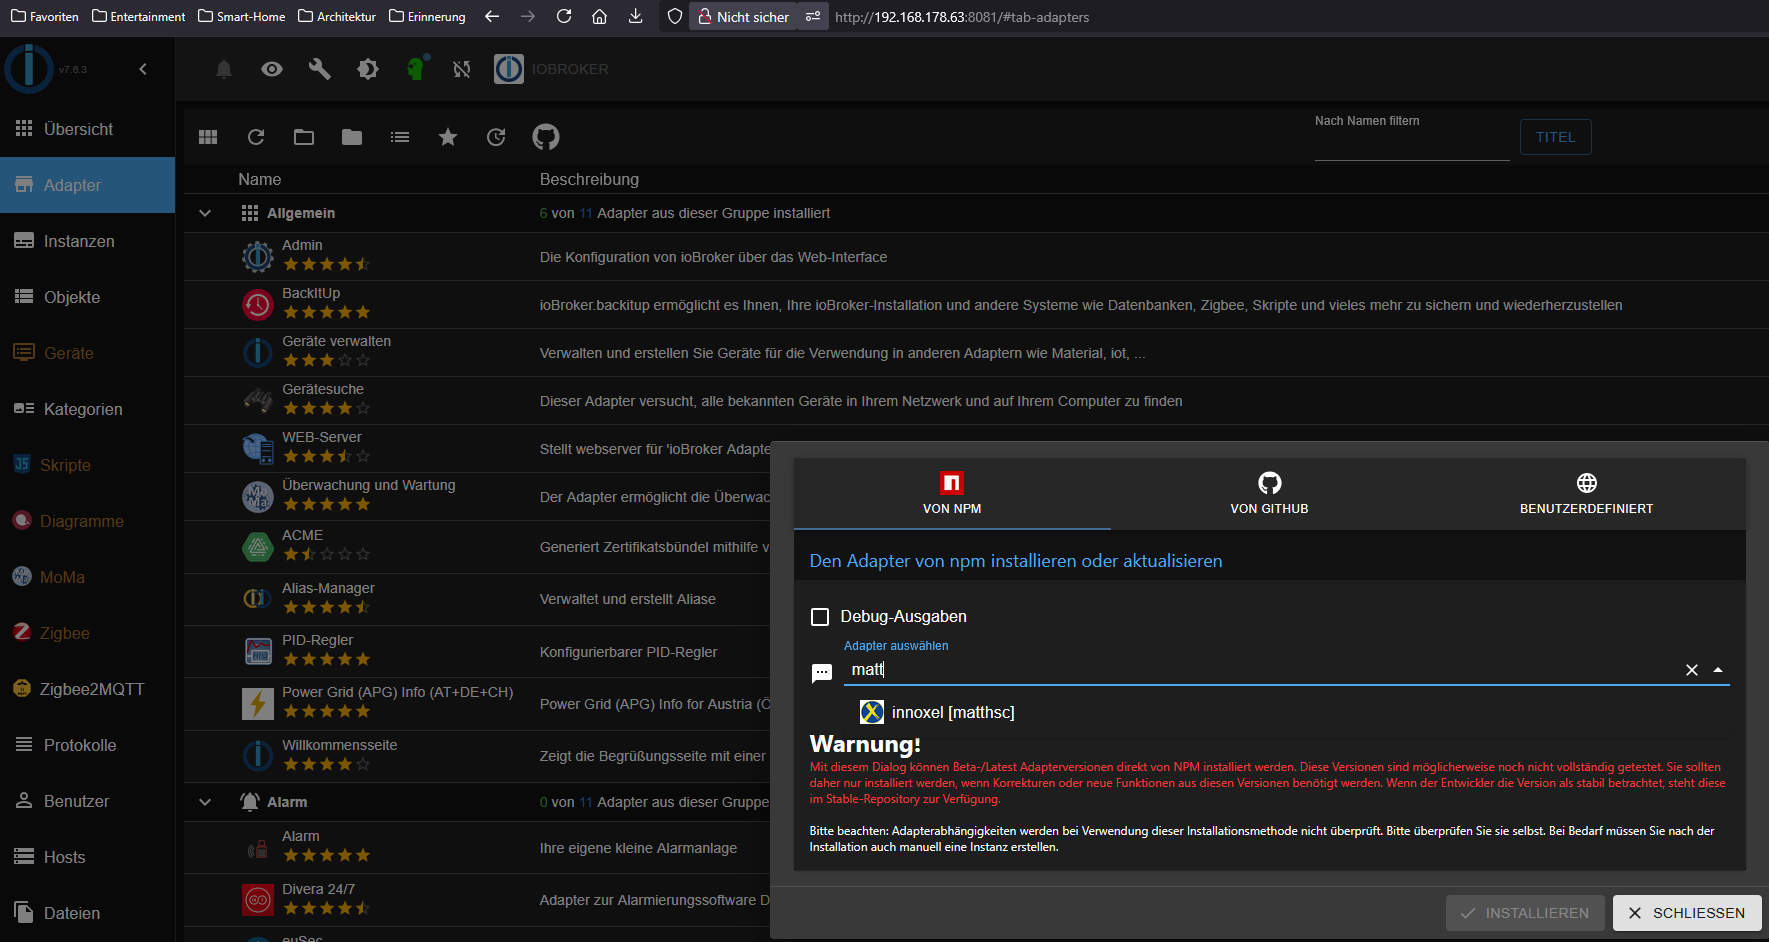The width and height of the screenshot is (1769, 942).
Task: Open Übersicht in the sidebar
Action: (87, 129)
